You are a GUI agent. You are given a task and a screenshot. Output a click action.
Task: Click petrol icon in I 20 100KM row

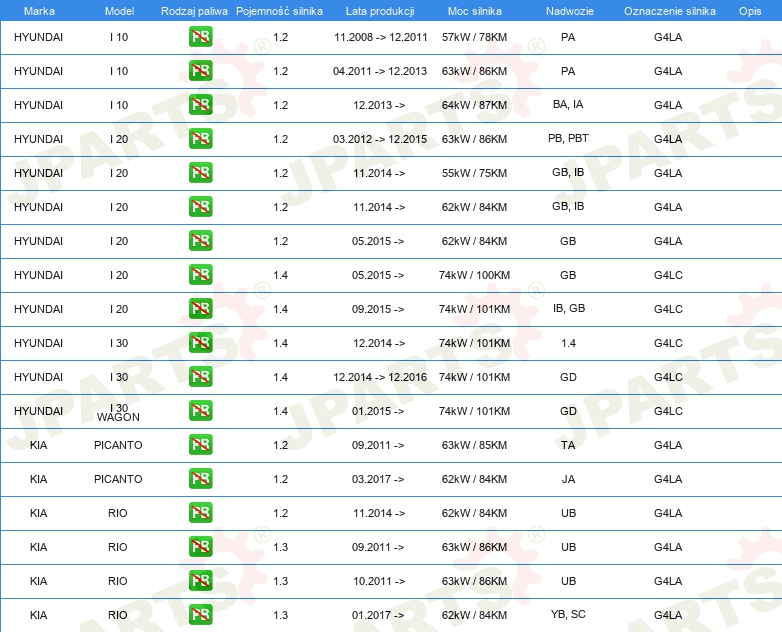pos(200,274)
